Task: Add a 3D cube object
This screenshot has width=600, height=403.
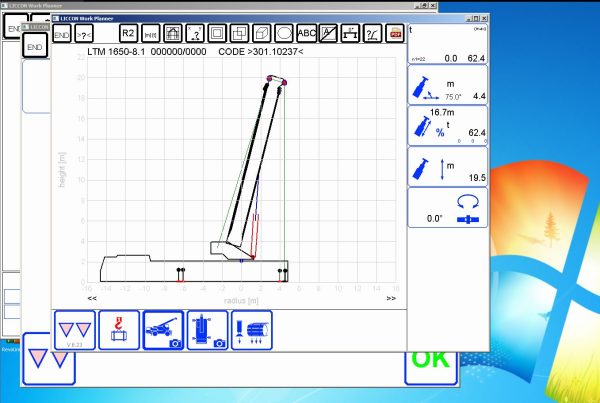Action: click(x=261, y=34)
